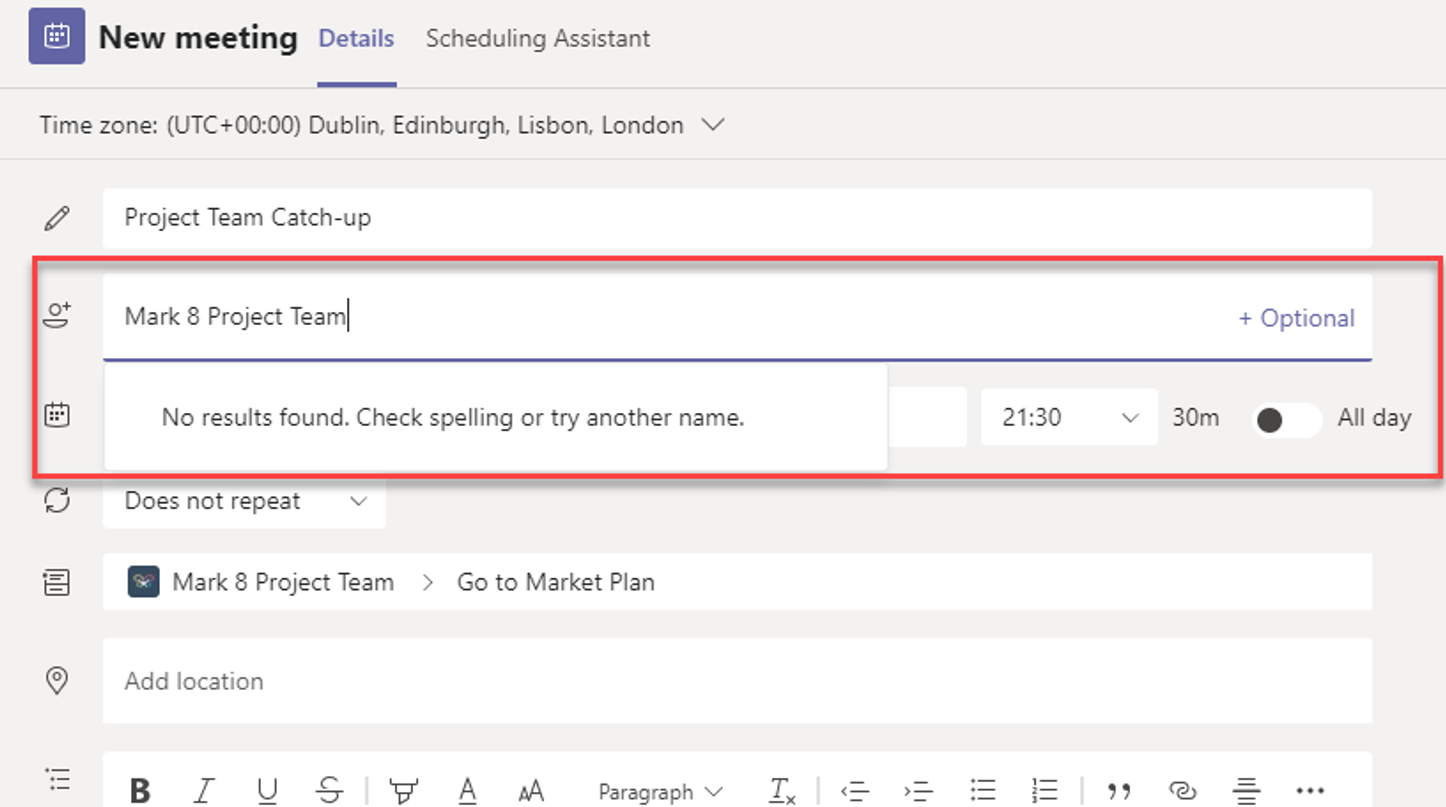
Task: Toggle underline formatting
Action: click(x=267, y=791)
